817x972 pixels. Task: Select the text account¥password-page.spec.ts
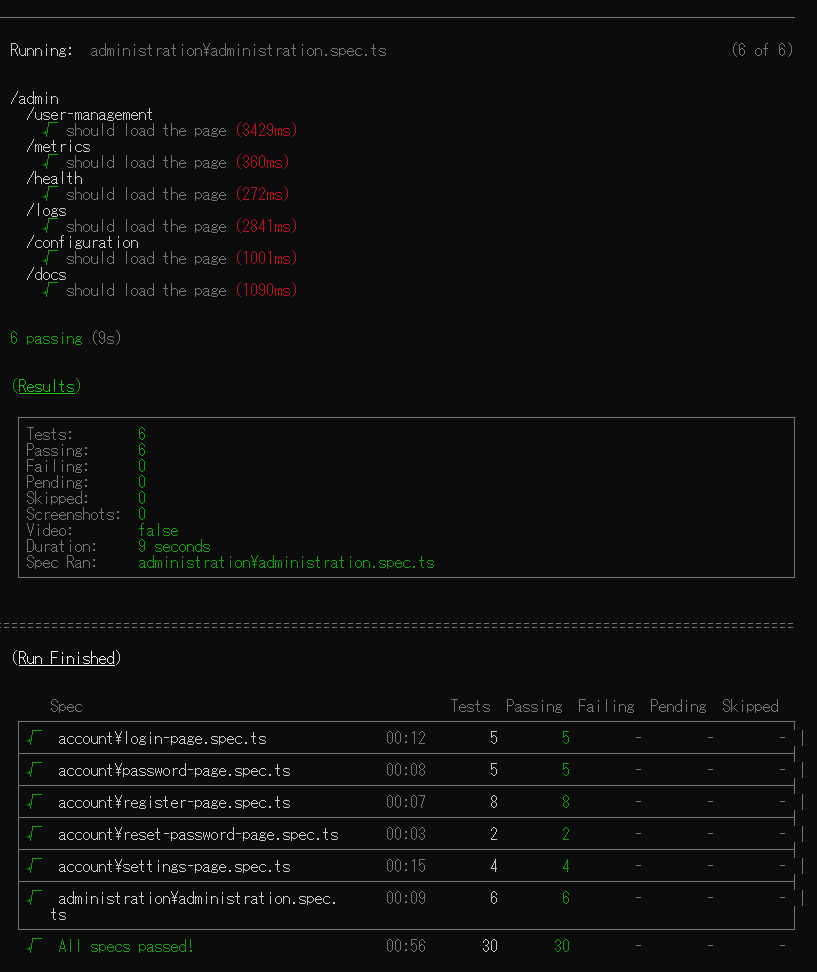174,771
